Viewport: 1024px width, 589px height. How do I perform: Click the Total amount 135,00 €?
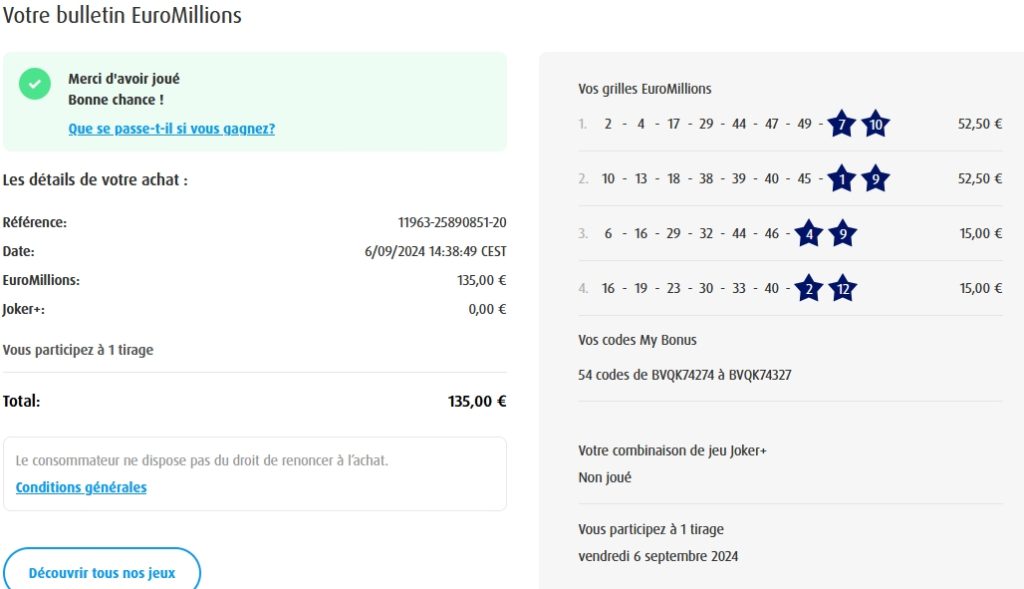[x=477, y=401]
